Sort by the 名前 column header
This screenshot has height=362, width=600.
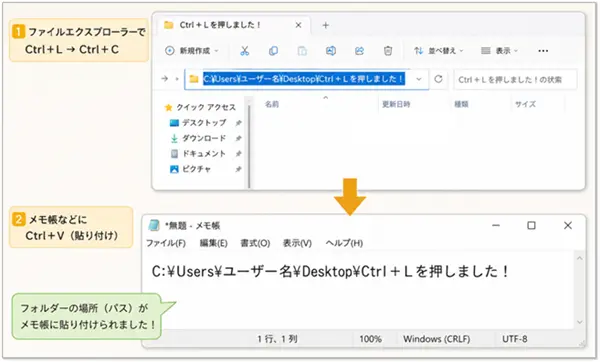pyautogui.click(x=272, y=104)
